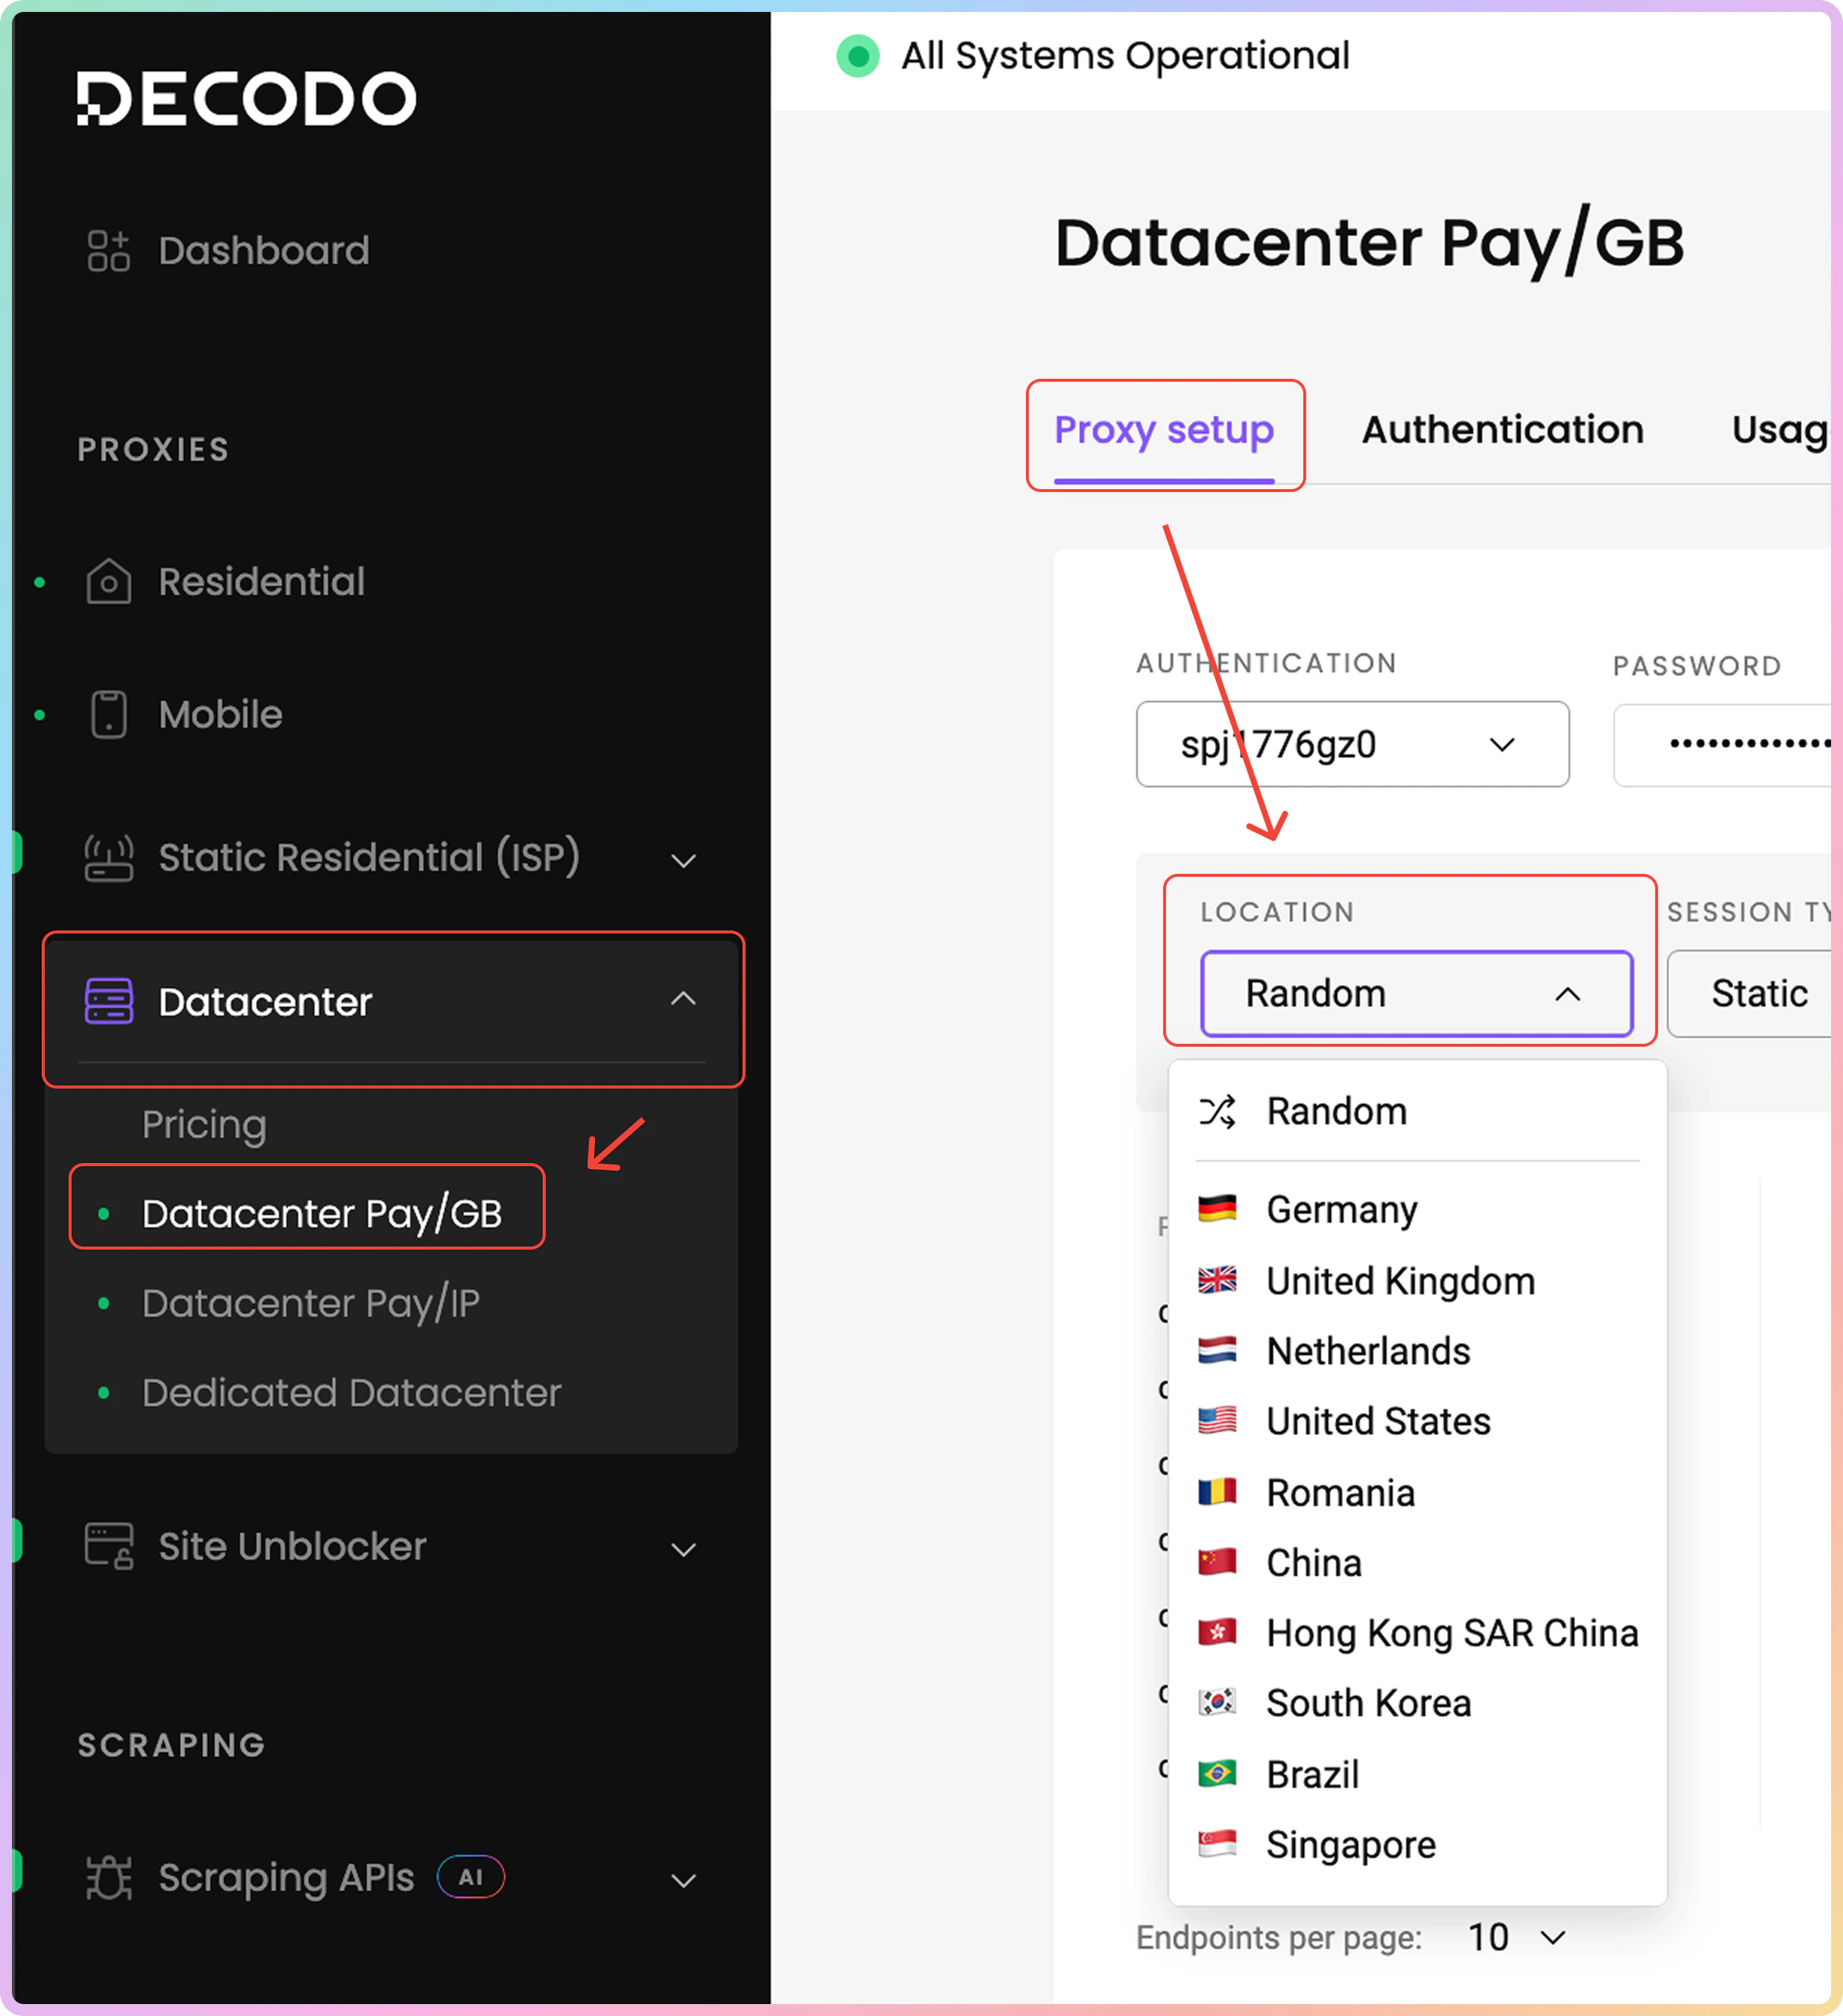The height and width of the screenshot is (2016, 1843).
Task: Open the Pricing submenu link
Action: (x=204, y=1124)
